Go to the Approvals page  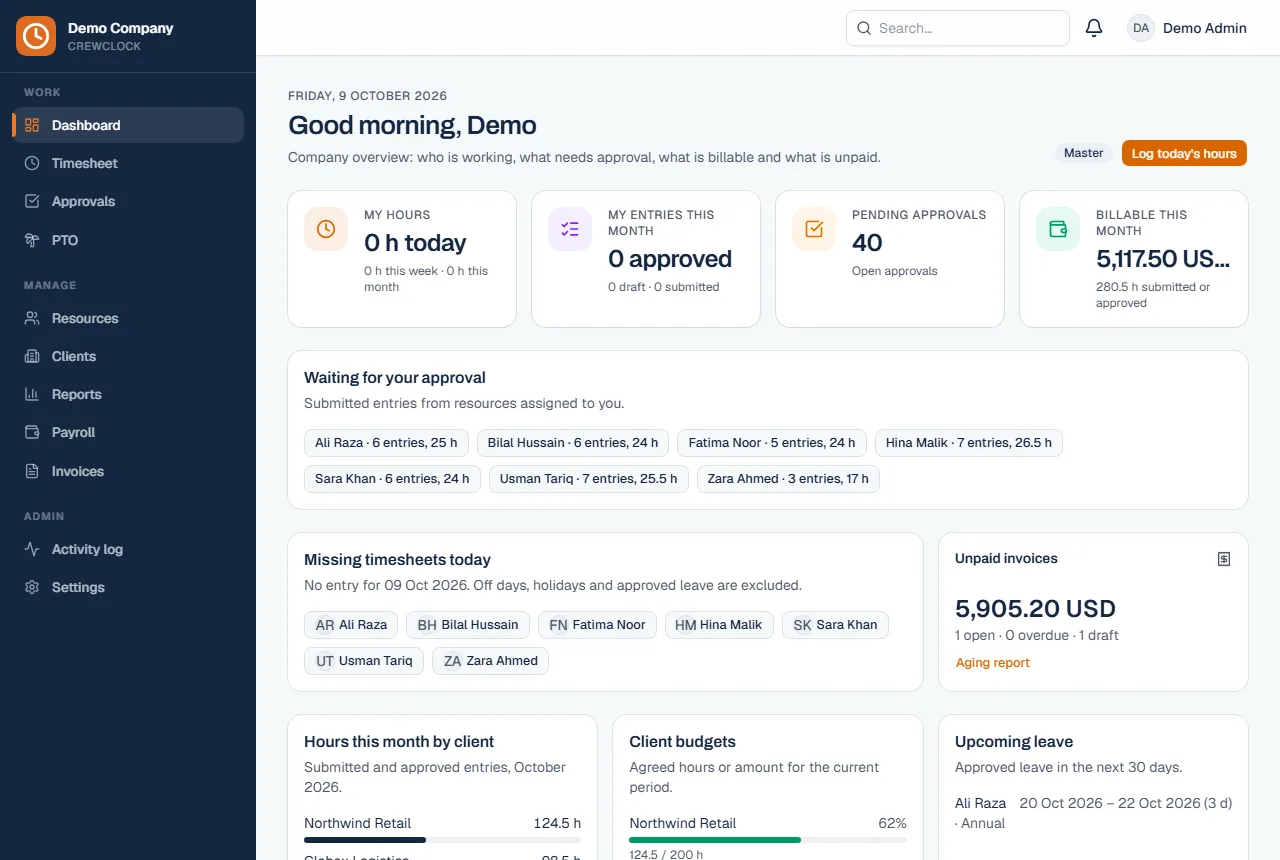click(128, 201)
